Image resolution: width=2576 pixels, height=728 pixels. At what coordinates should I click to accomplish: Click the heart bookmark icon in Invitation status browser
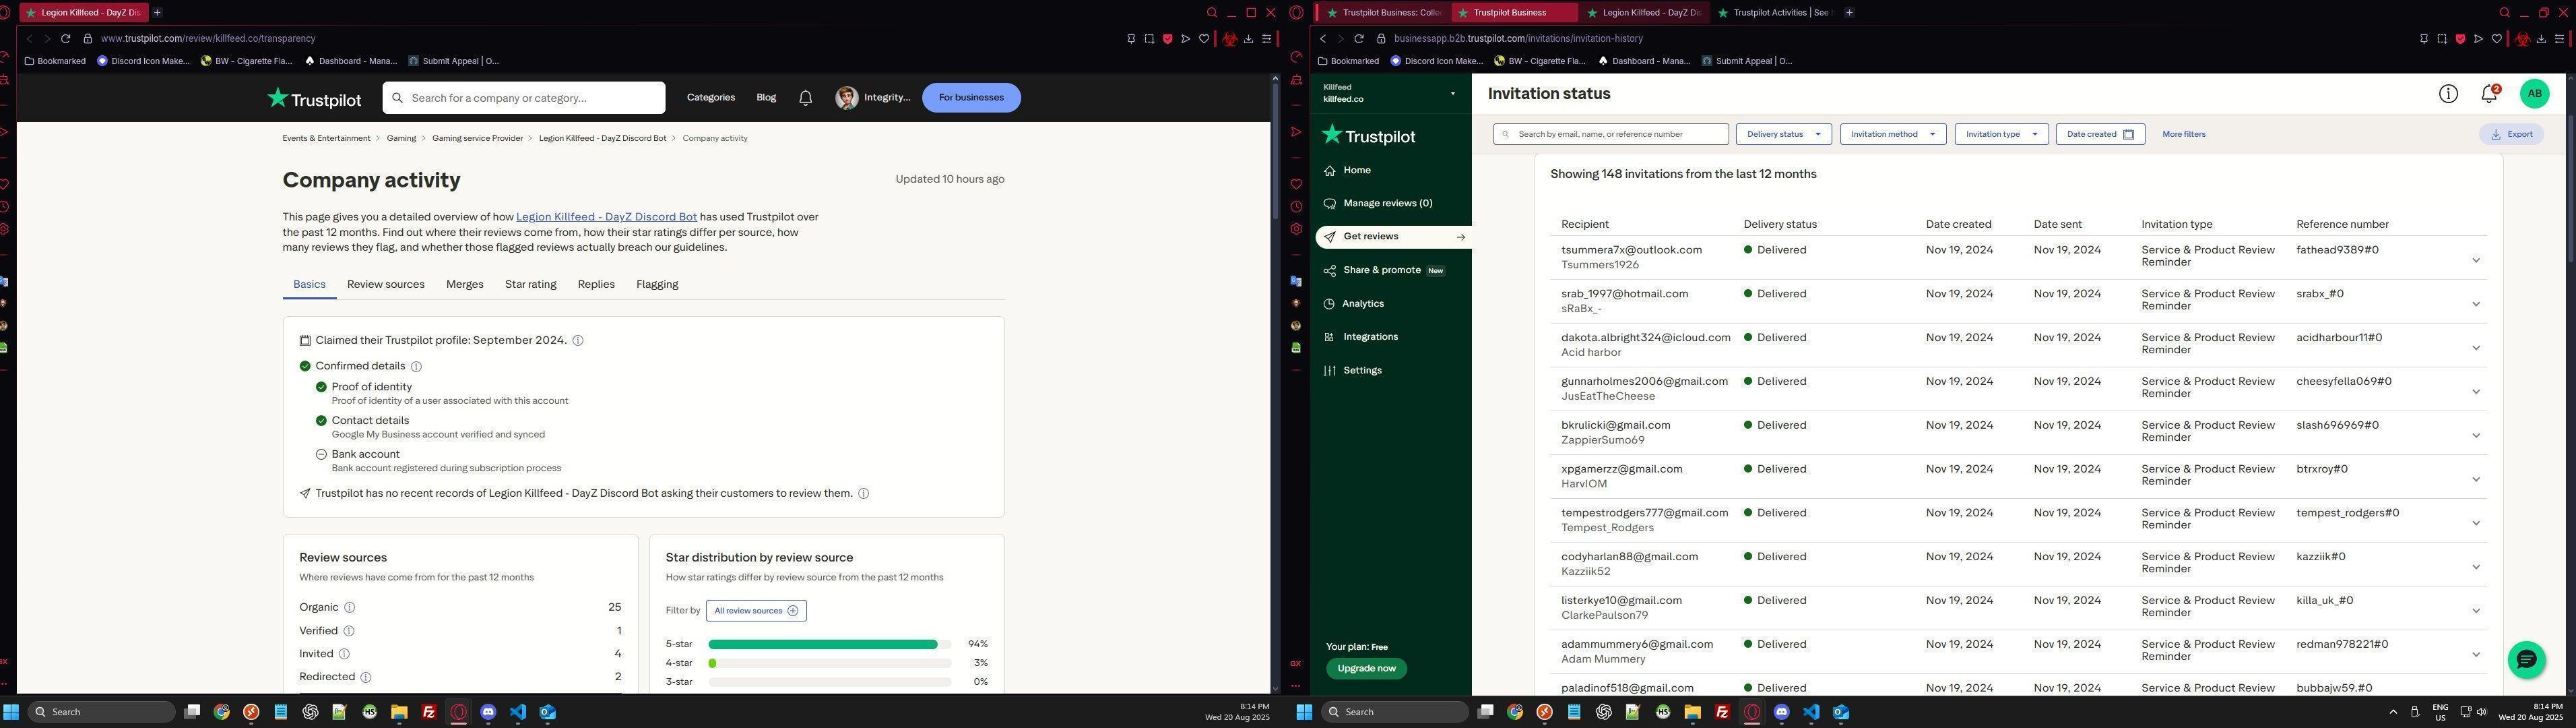pyautogui.click(x=2497, y=39)
